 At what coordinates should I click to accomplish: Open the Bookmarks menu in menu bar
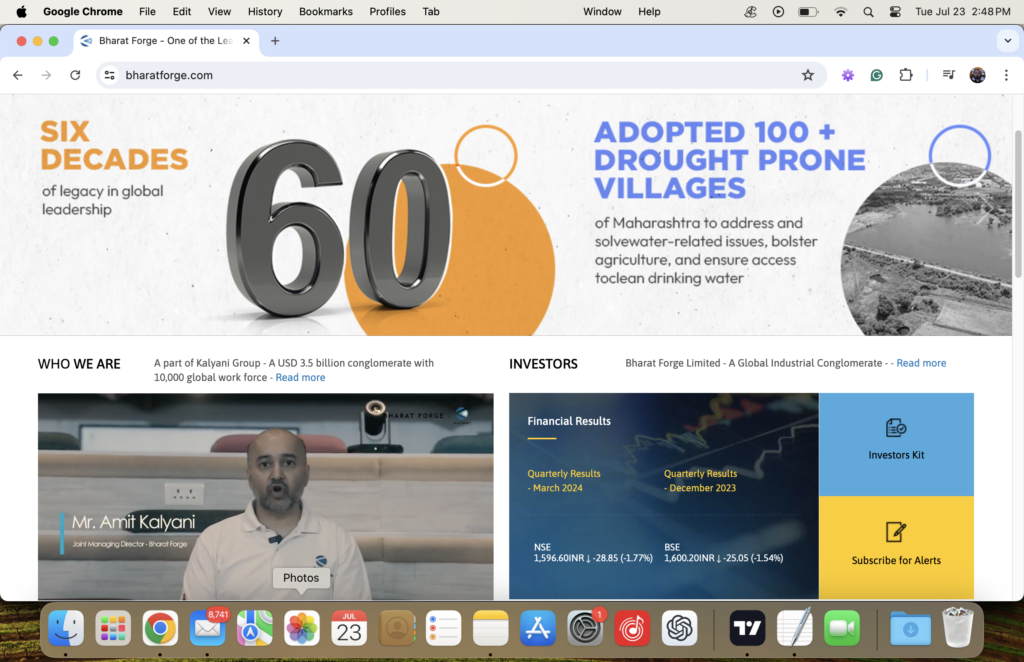pos(325,12)
